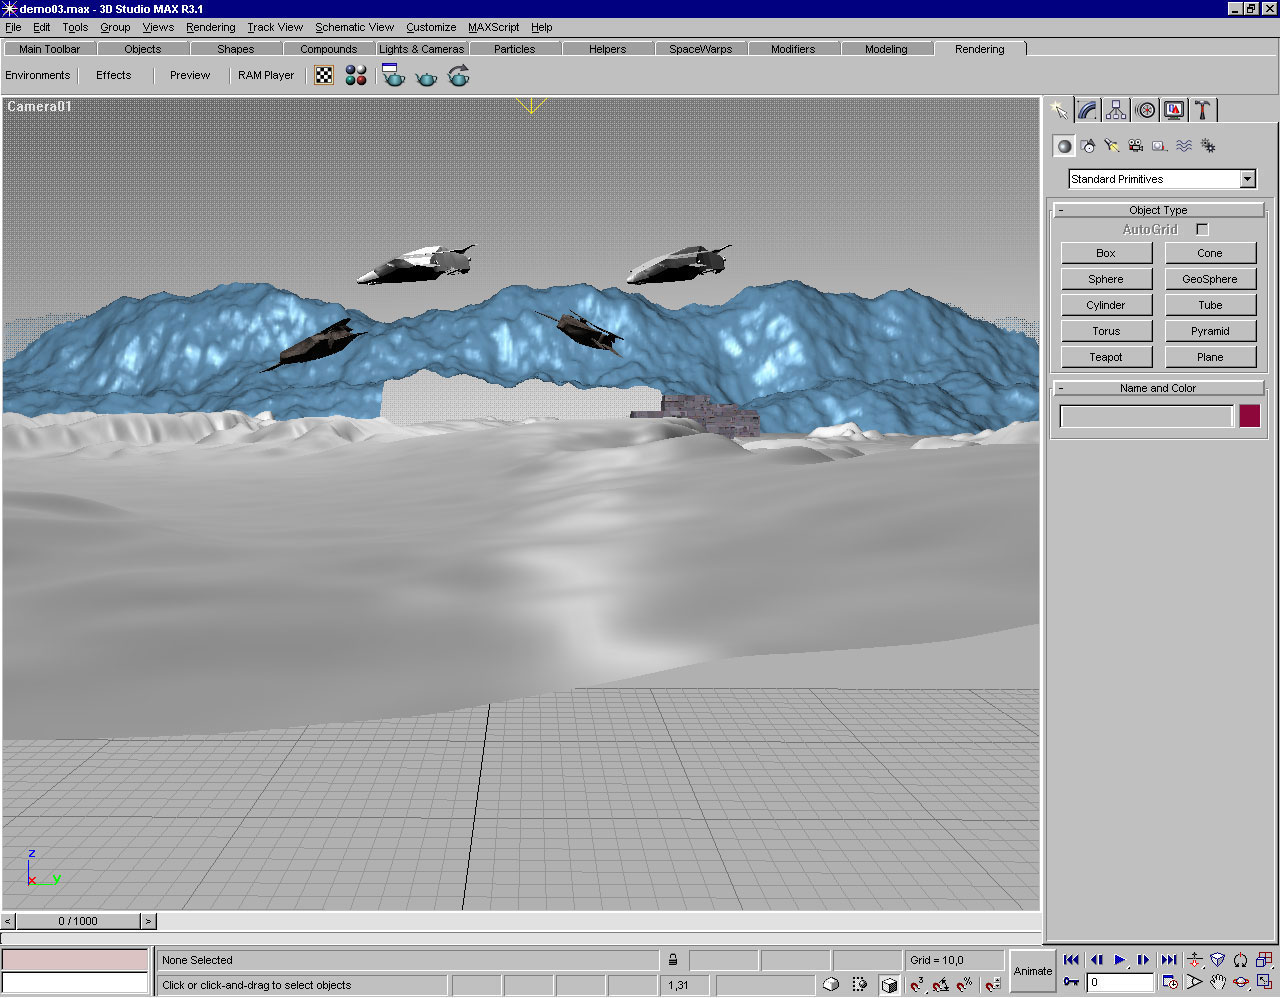Collapse the Name and Color rollout
The height and width of the screenshot is (998, 1280).
point(1061,388)
